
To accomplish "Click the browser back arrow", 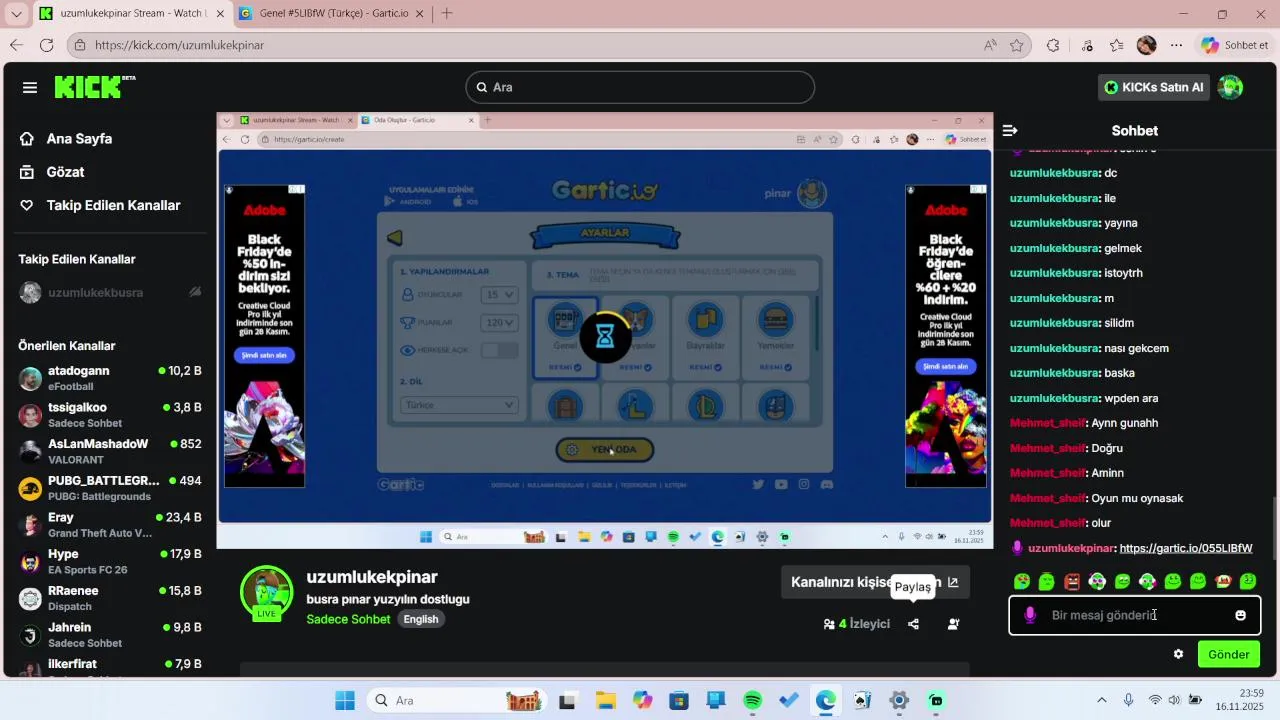I will point(16,45).
